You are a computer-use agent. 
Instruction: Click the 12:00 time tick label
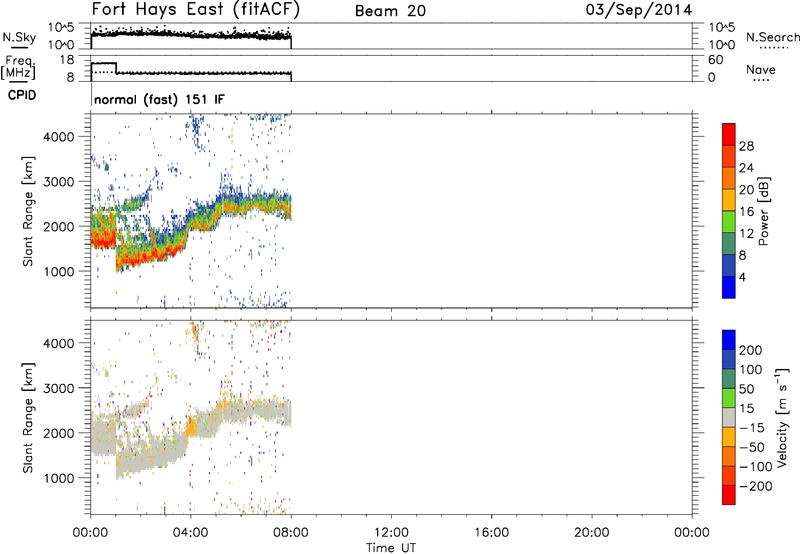click(391, 533)
